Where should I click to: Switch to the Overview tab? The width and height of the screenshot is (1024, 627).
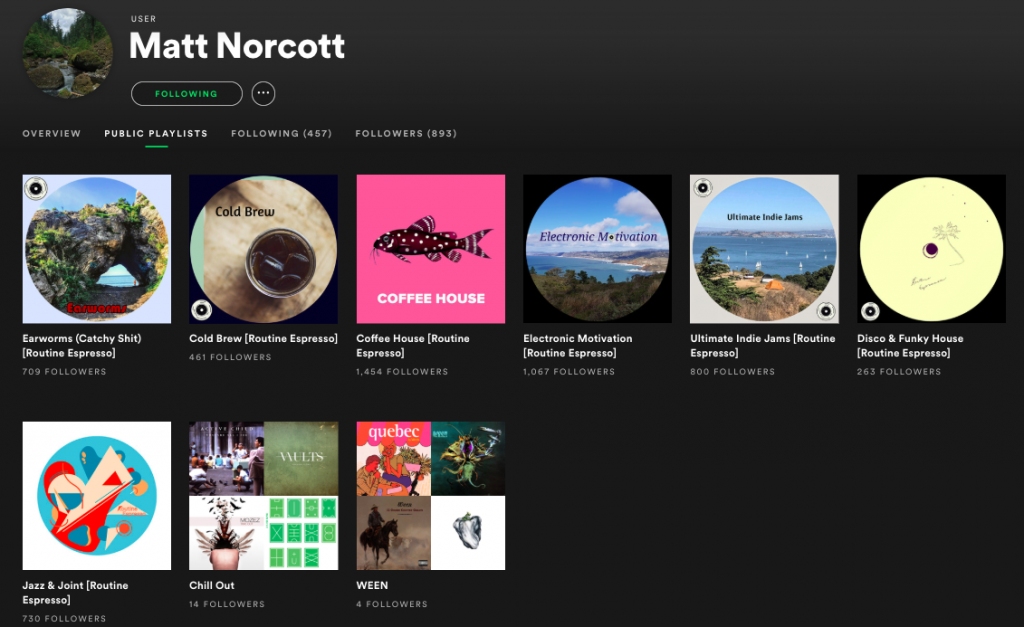click(x=52, y=133)
